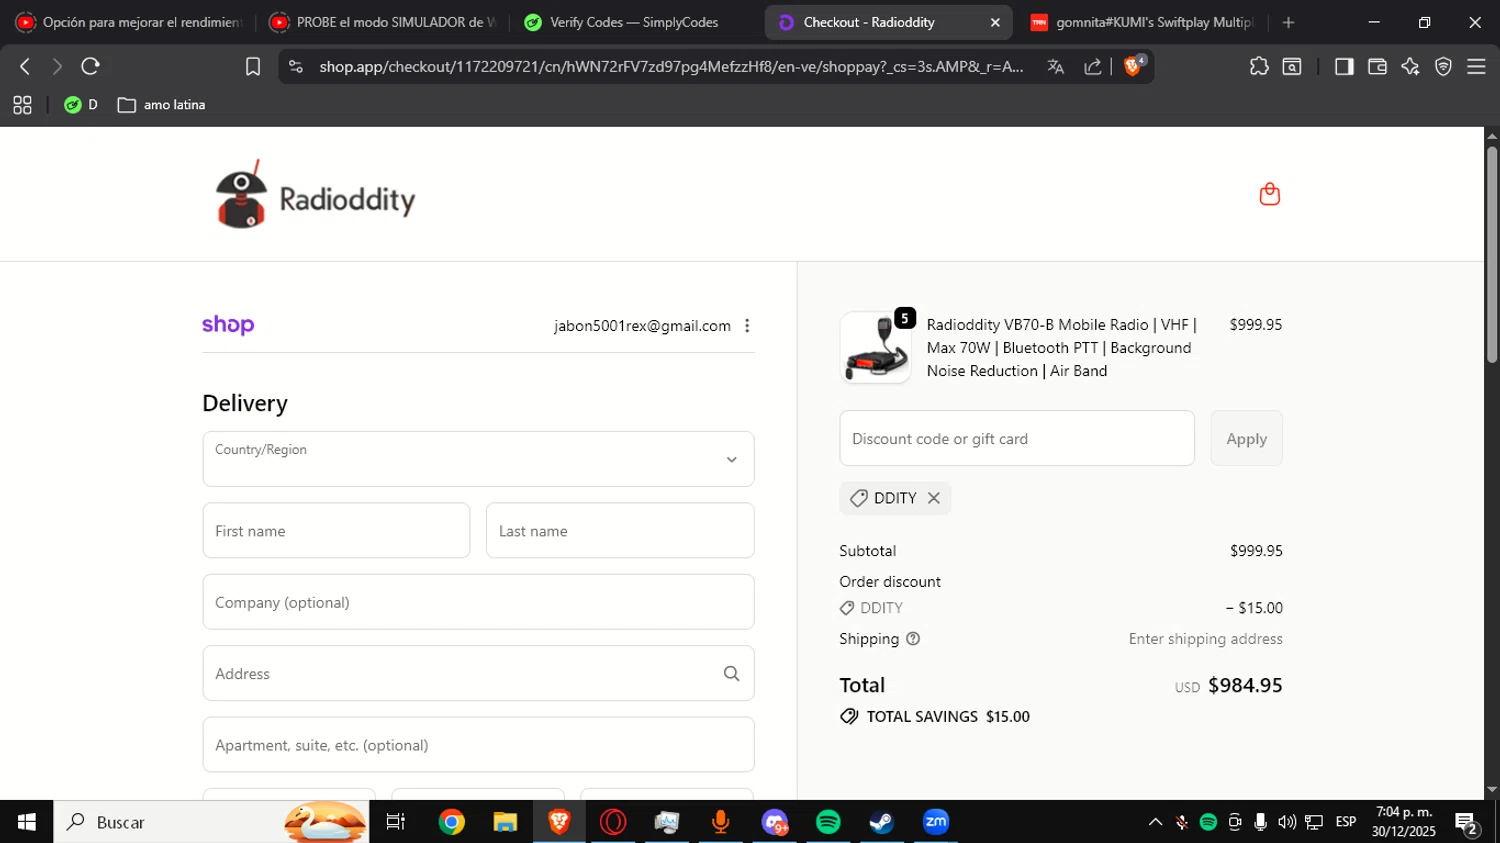
Task: View site information icon in address bar
Action: click(x=295, y=66)
